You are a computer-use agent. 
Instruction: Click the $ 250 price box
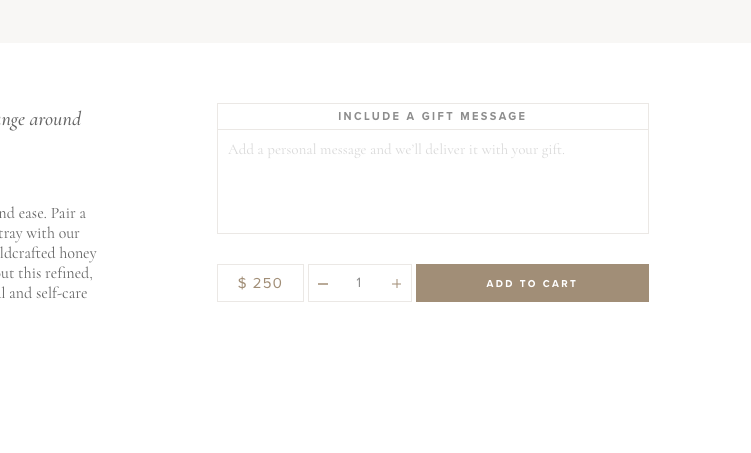coord(260,283)
